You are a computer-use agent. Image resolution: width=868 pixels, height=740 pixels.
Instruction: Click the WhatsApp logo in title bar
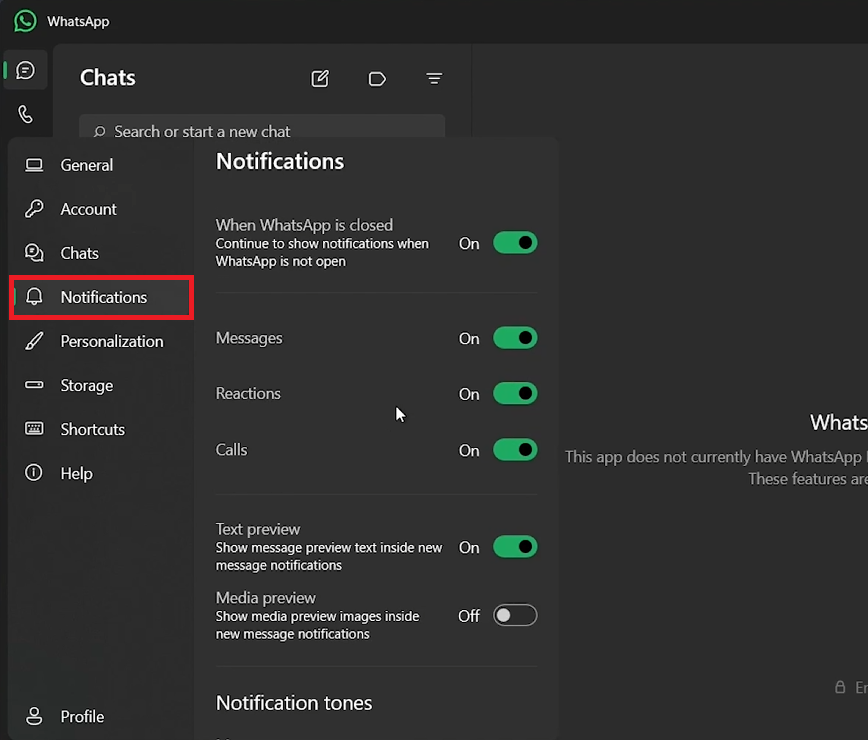click(25, 22)
